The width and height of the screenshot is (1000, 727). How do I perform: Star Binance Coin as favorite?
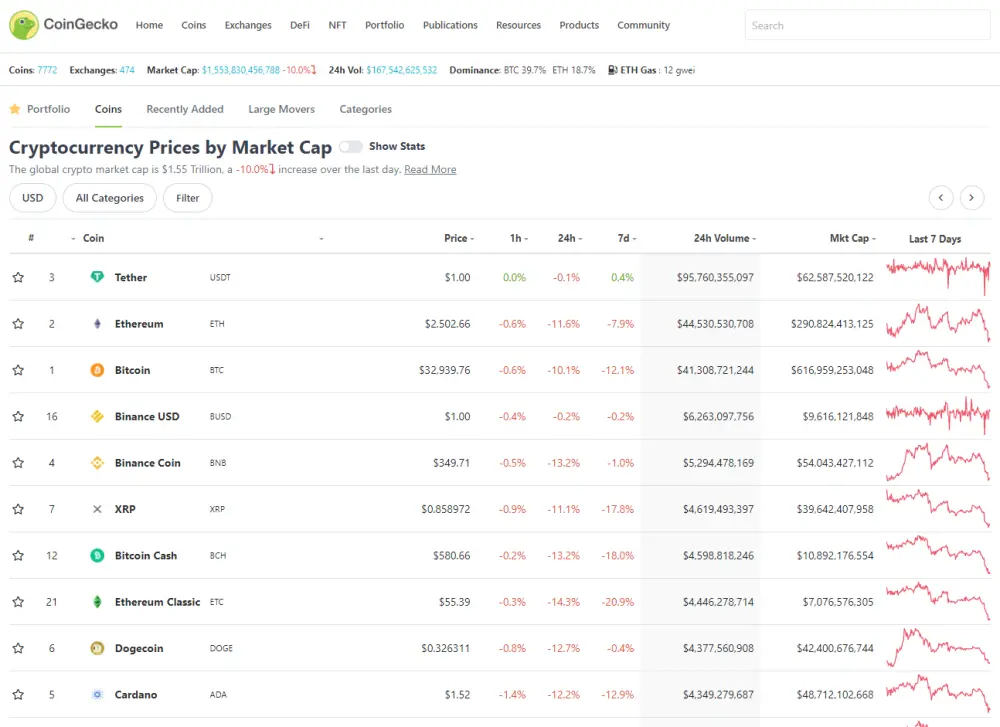(18, 463)
